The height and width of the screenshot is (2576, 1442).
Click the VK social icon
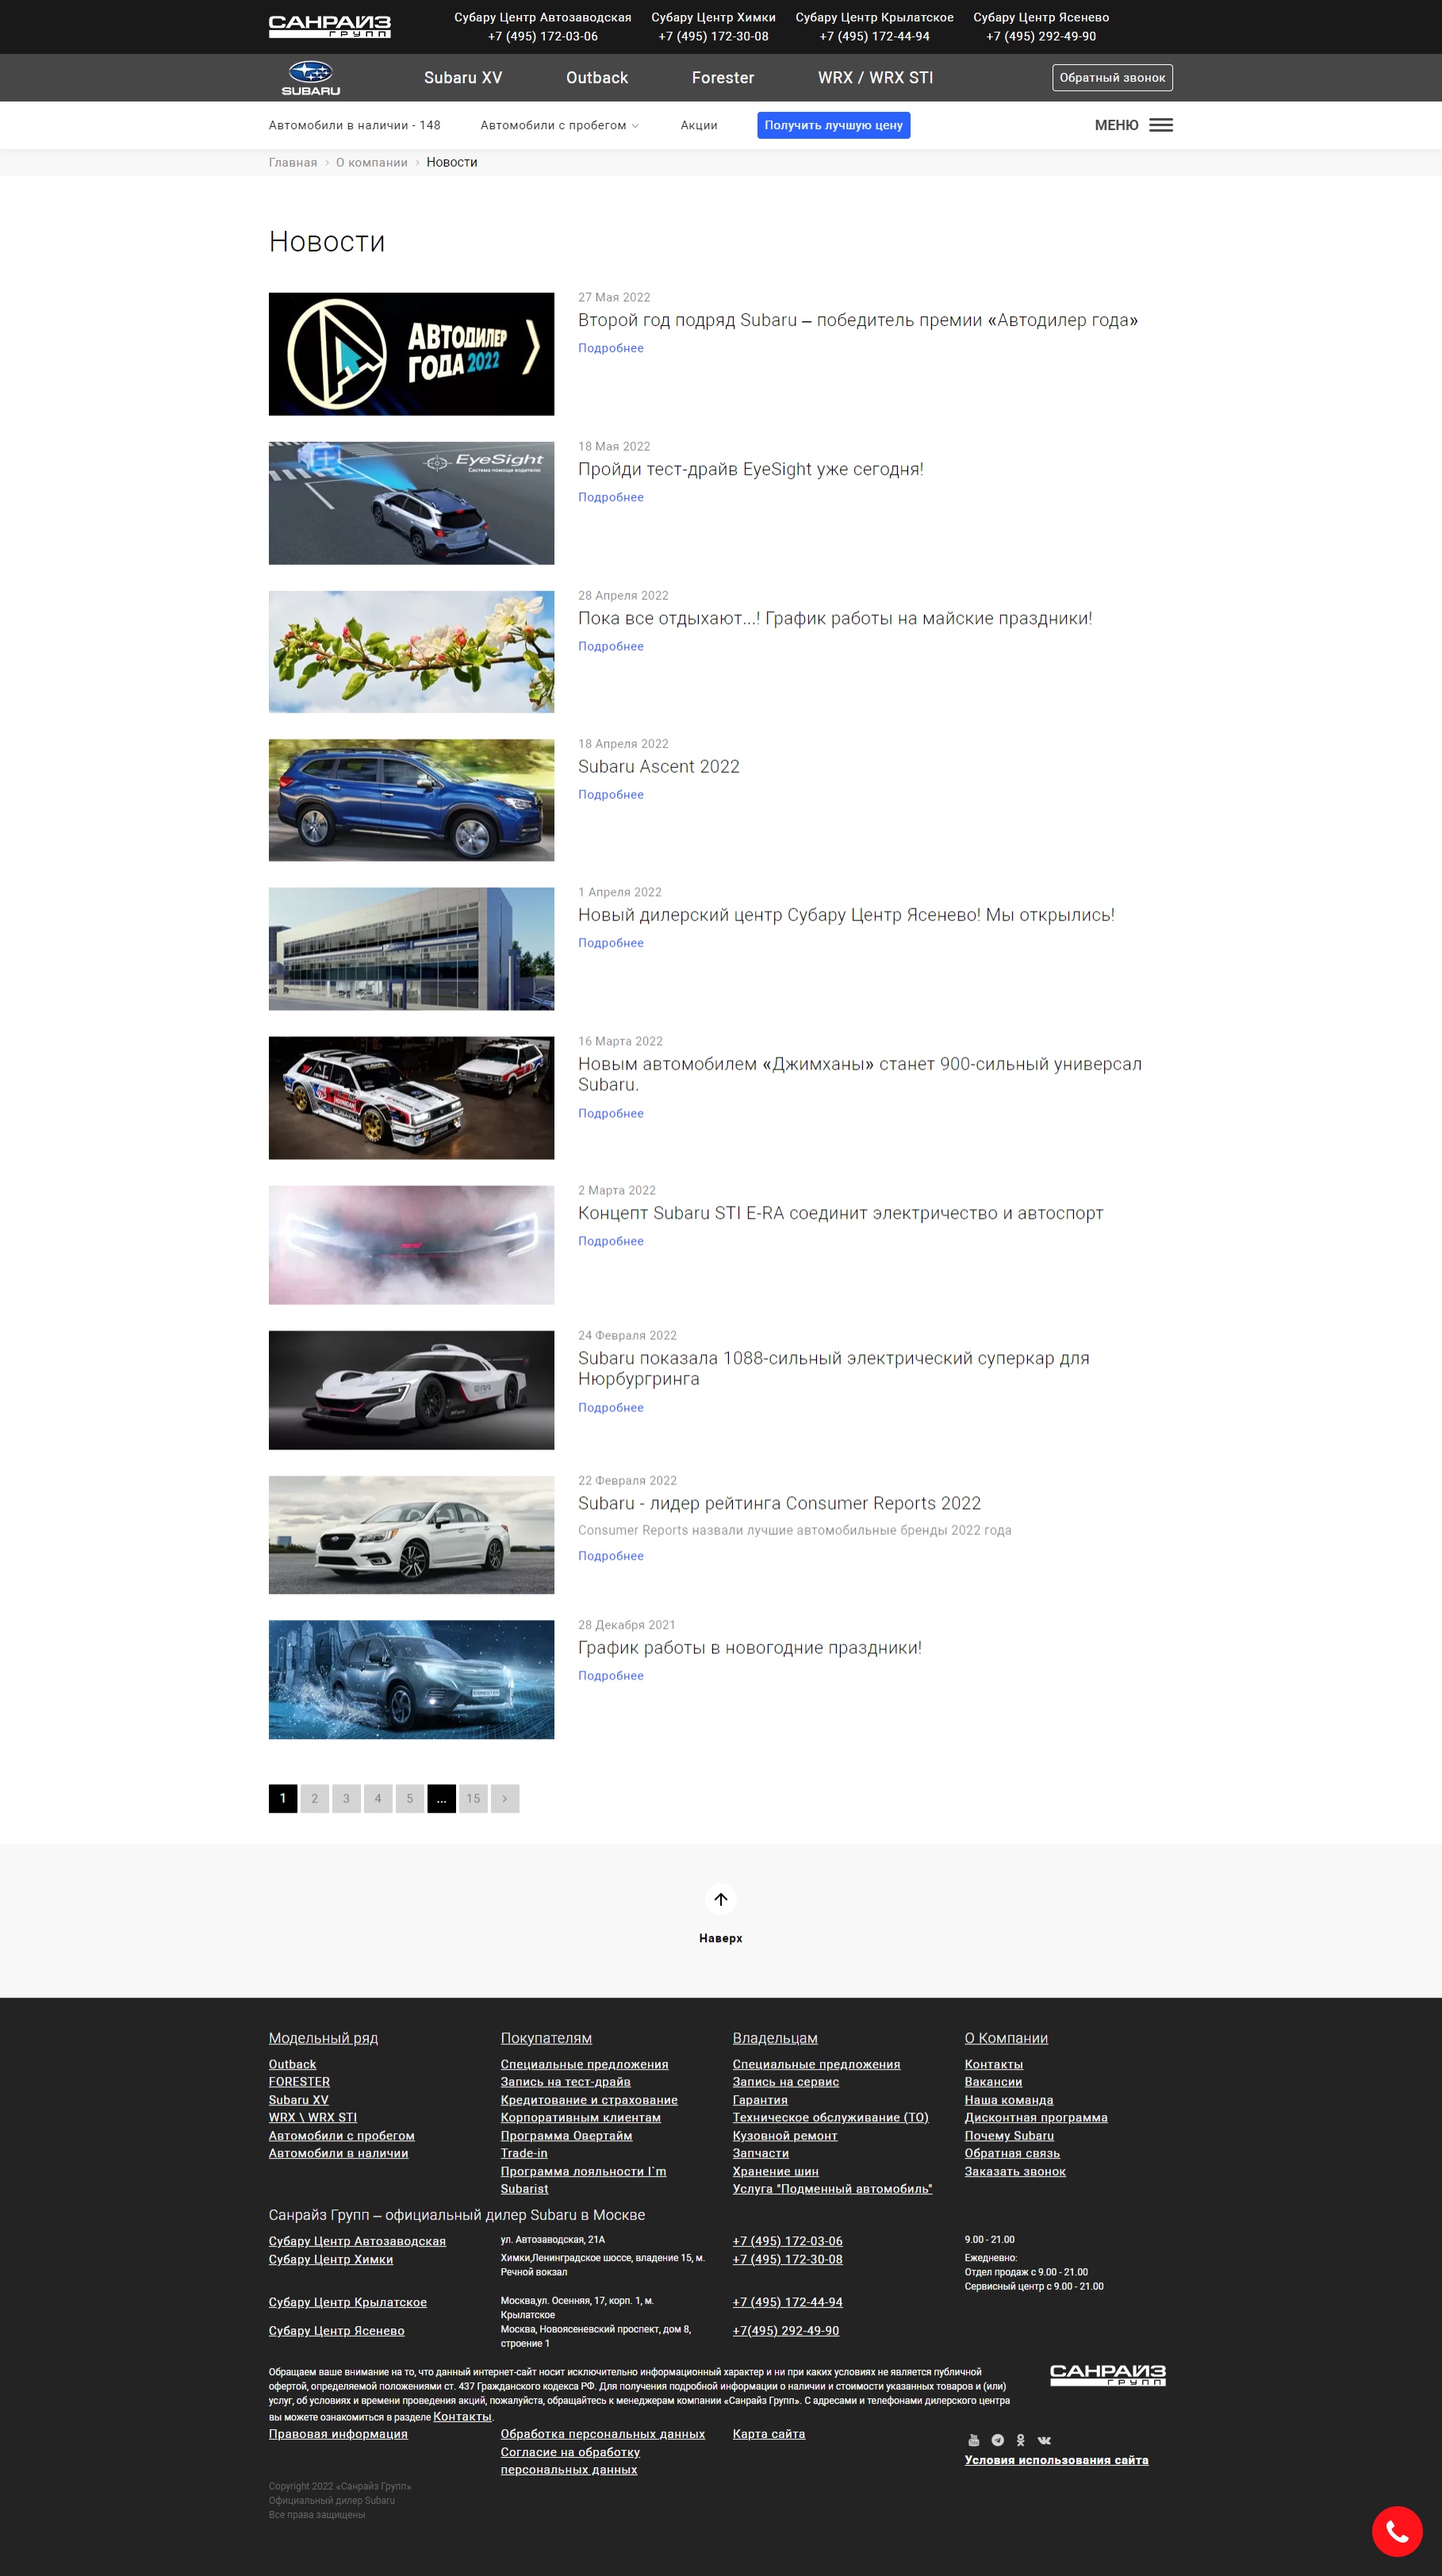coord(1044,2440)
